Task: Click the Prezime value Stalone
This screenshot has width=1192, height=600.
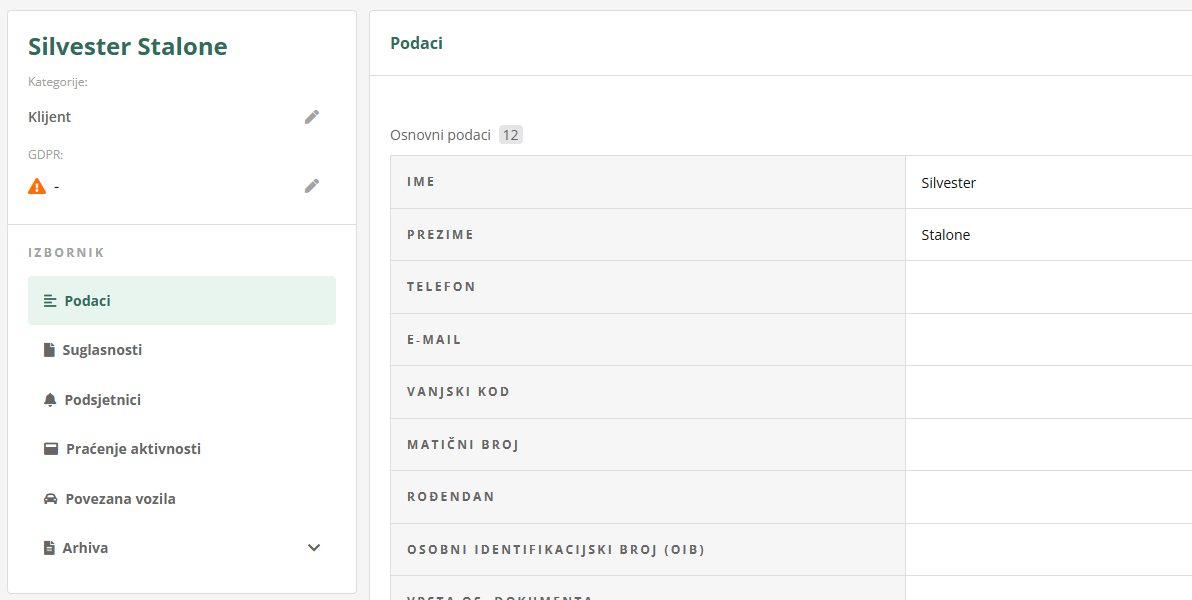Action: 945,235
